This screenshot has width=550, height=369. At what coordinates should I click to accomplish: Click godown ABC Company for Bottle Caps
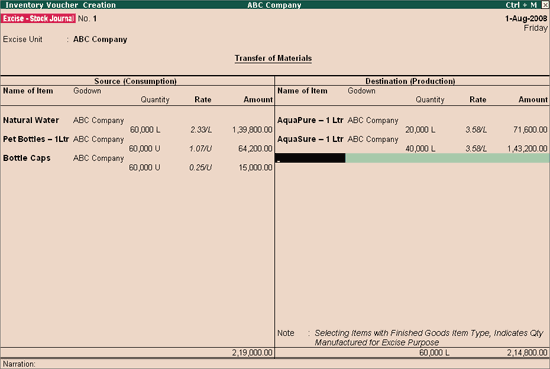pos(99,158)
